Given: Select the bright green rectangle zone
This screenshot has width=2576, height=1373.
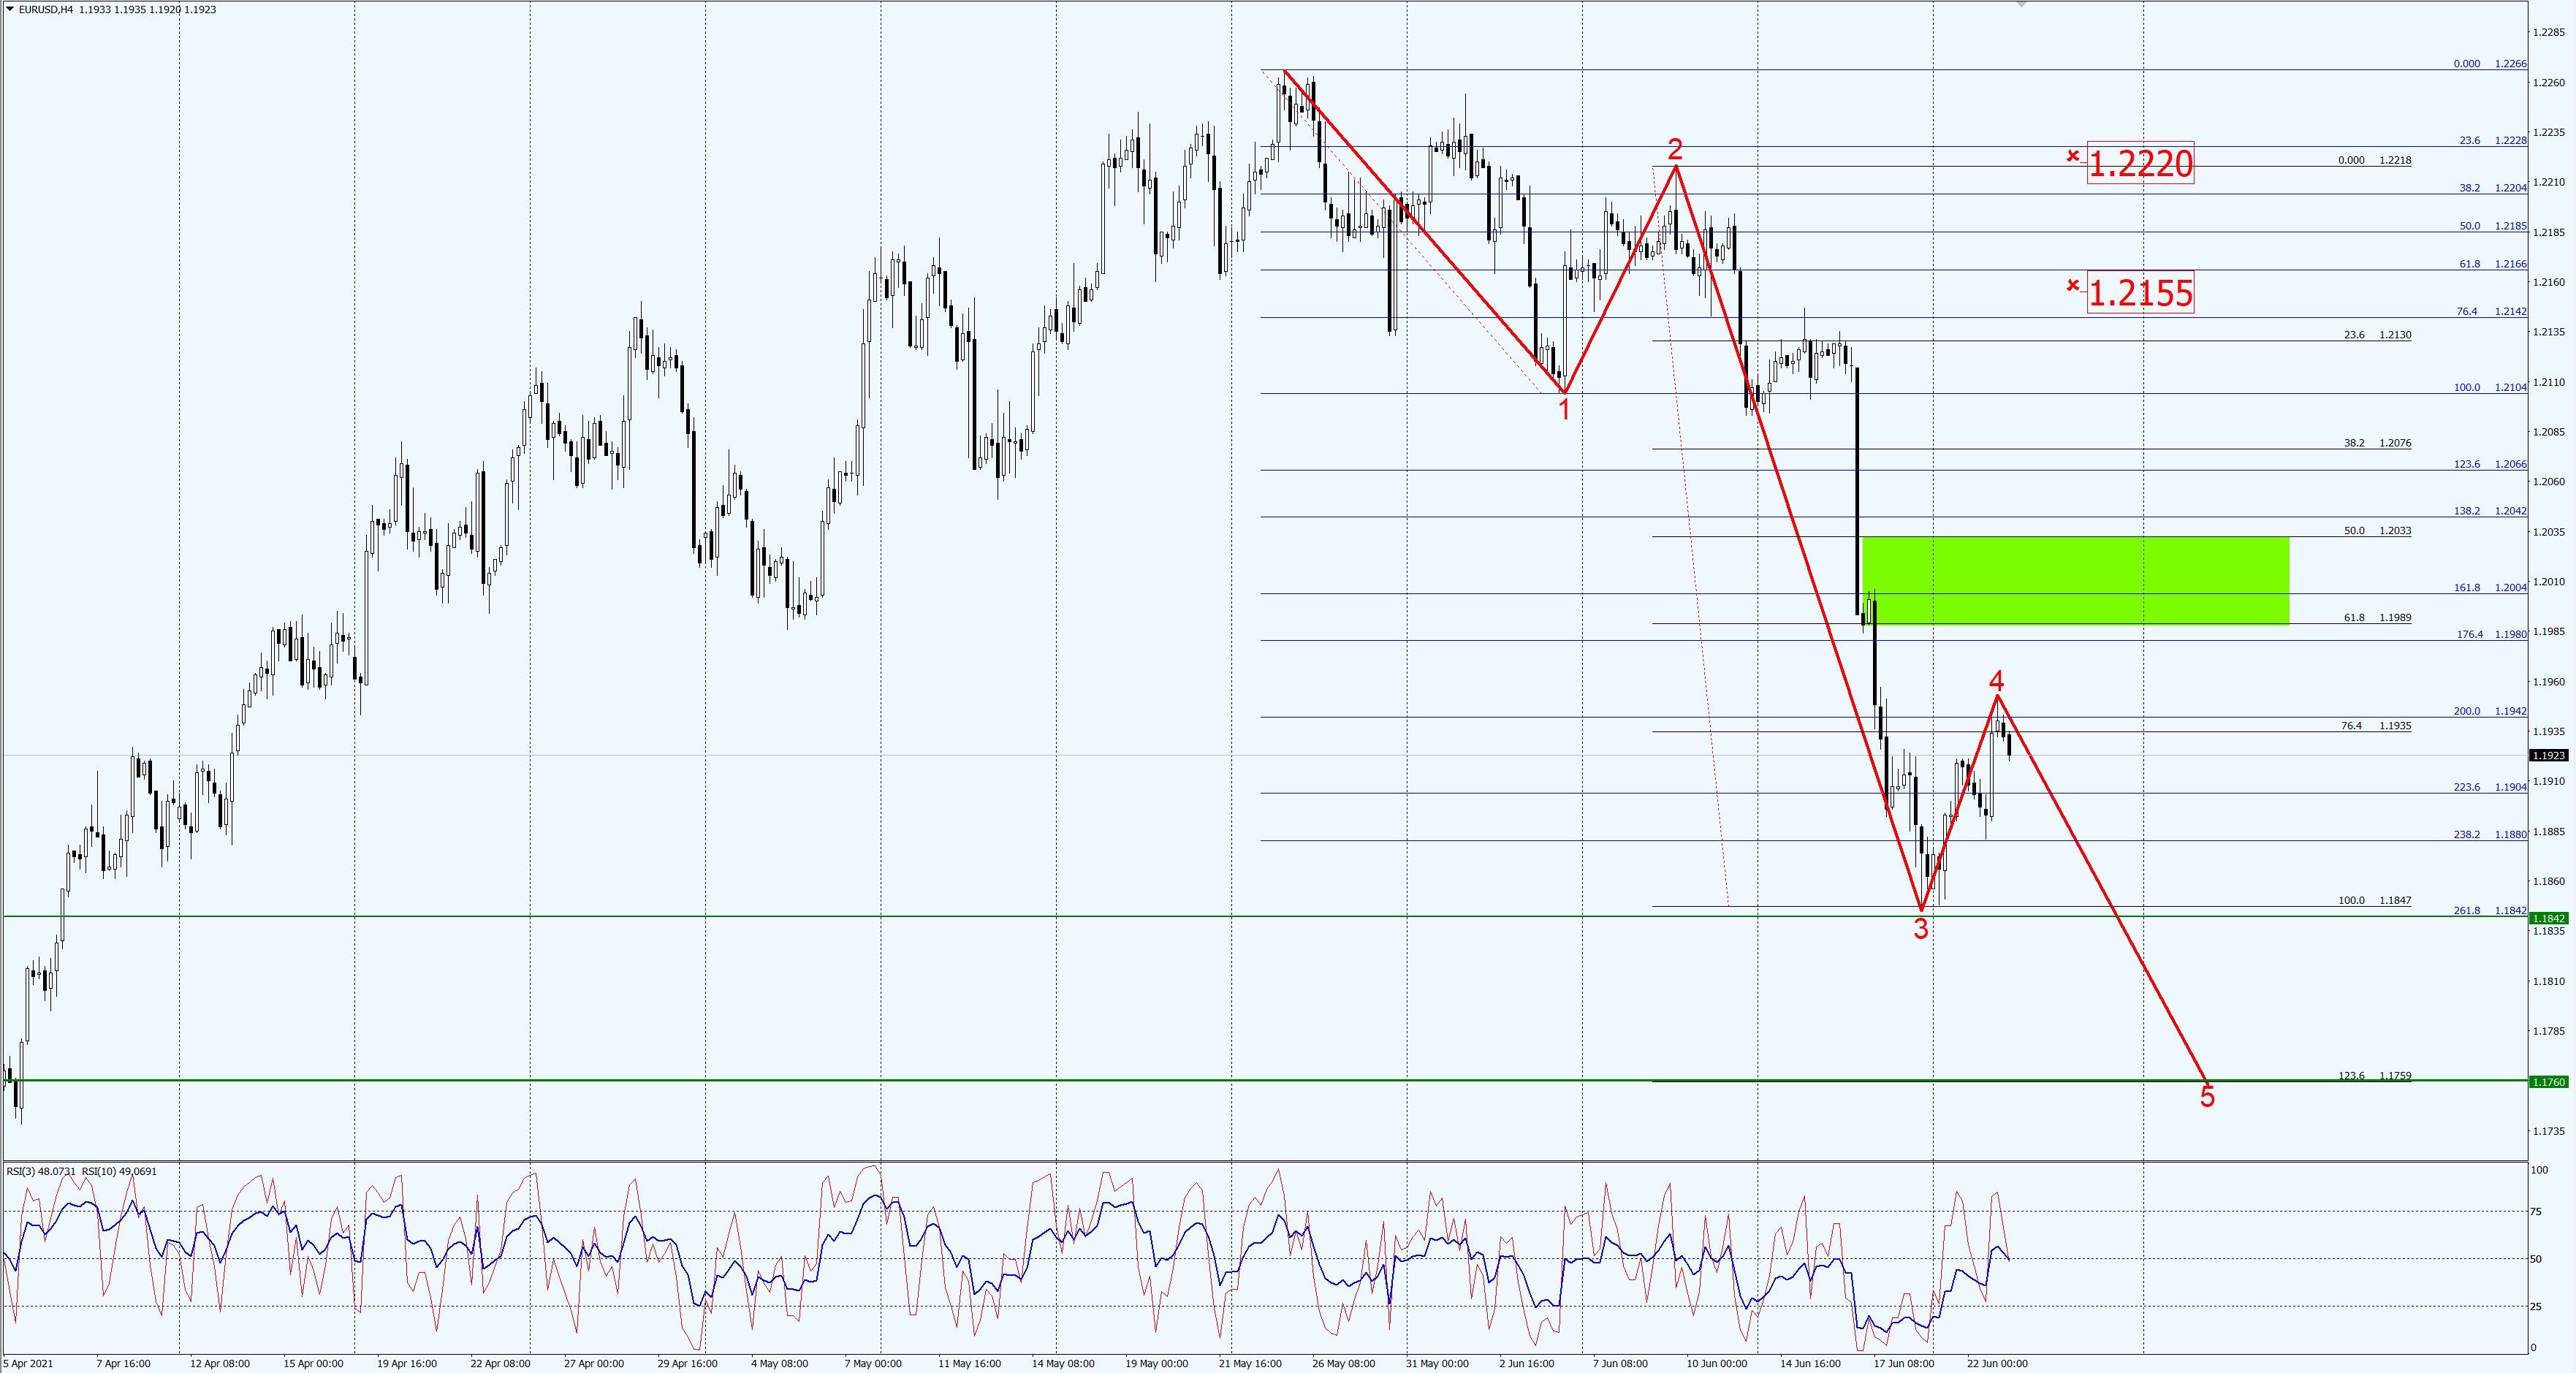Looking at the screenshot, I should [2075, 580].
